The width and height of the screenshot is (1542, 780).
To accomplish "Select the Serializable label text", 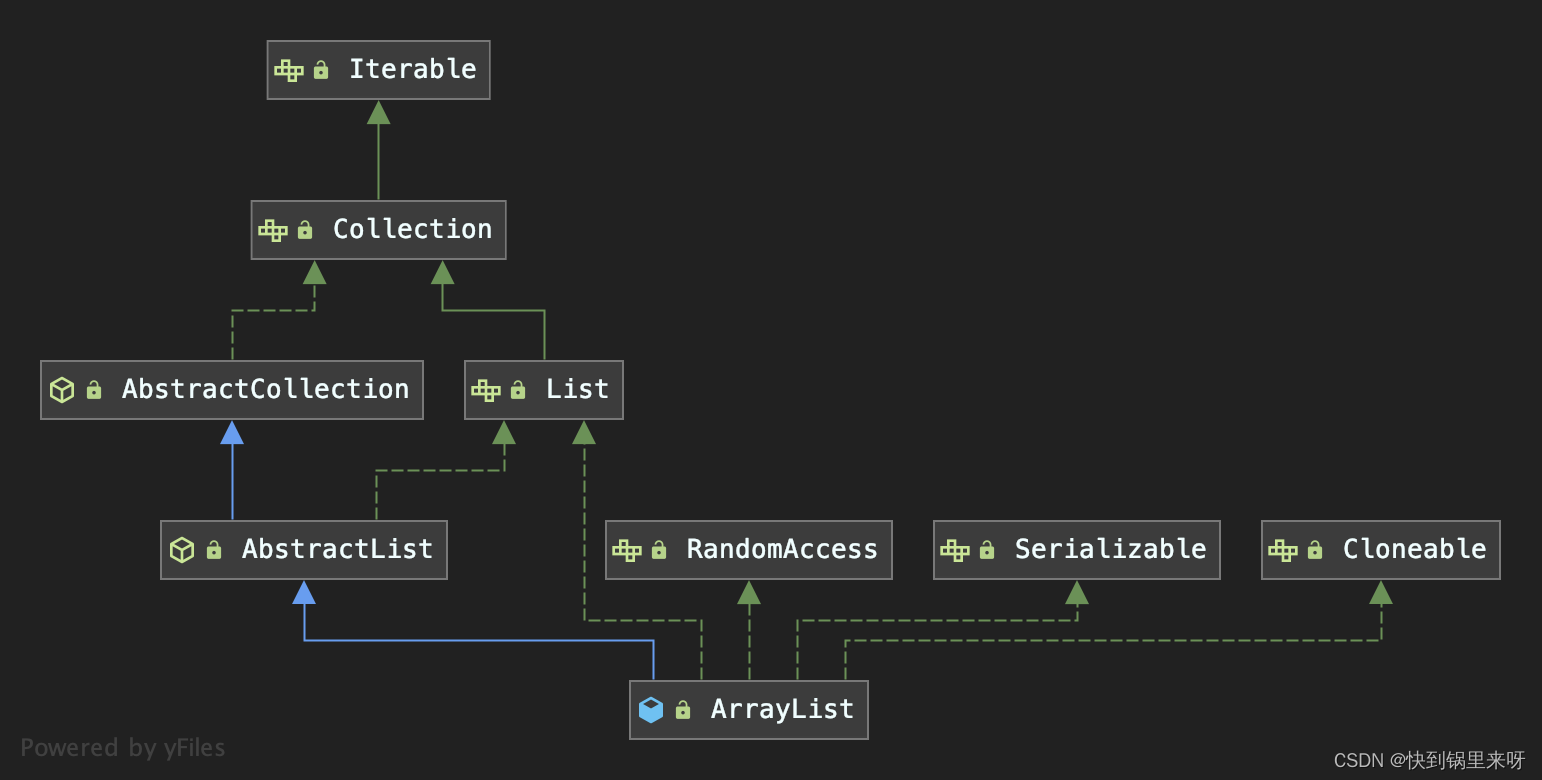I will 1111,549.
